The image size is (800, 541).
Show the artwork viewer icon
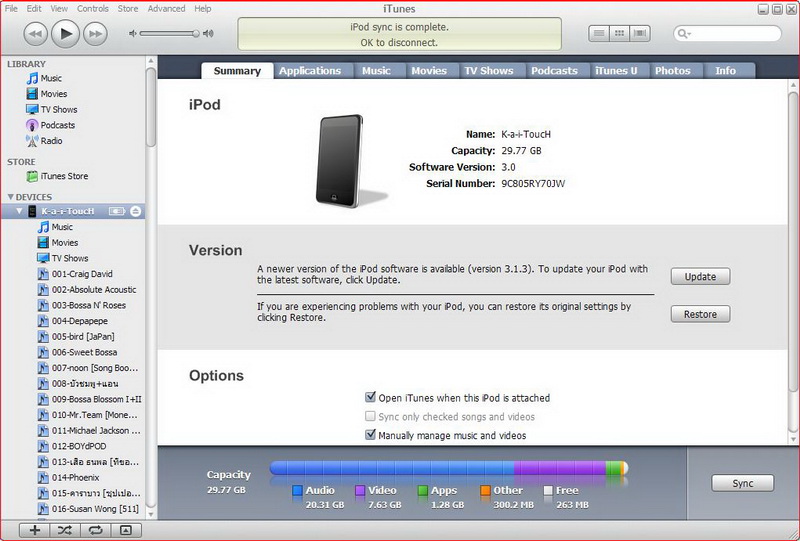pyautogui.click(x=125, y=530)
